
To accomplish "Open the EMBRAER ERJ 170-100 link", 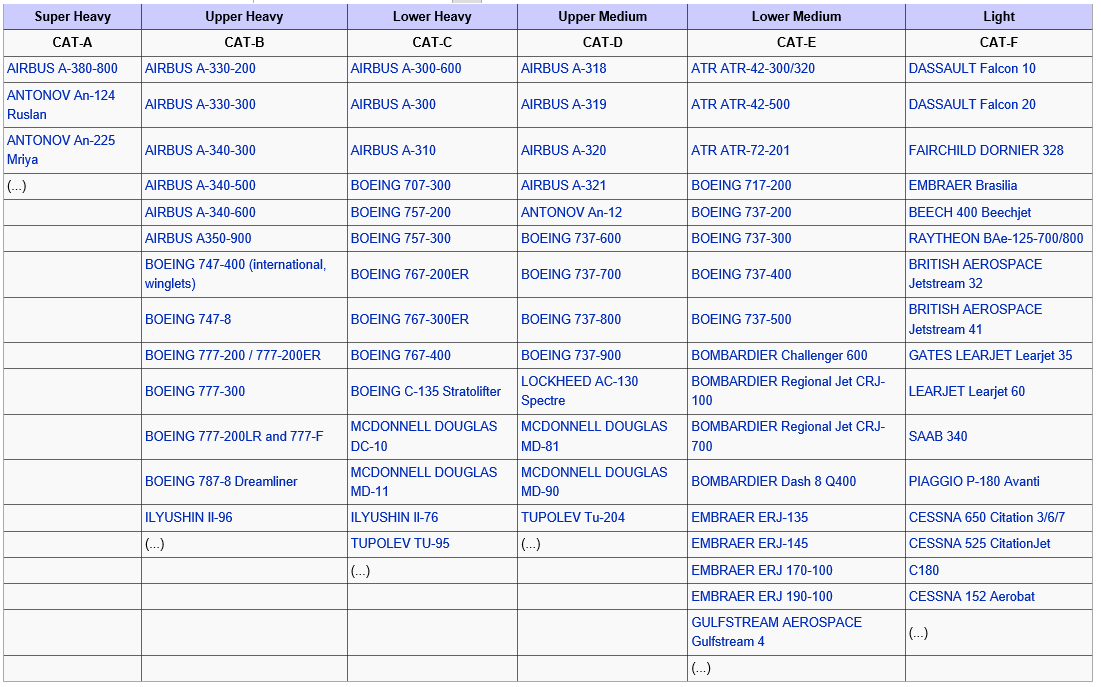I will coord(762,570).
